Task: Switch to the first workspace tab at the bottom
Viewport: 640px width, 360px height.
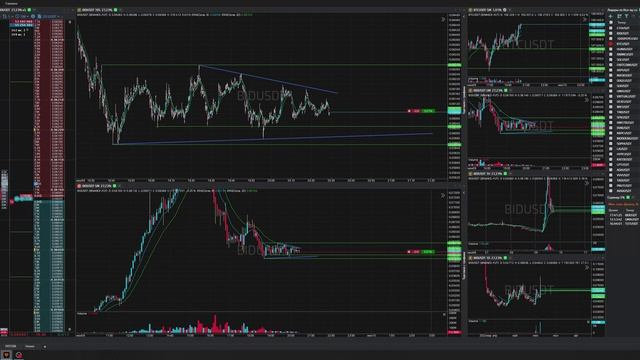Action: 11,347
